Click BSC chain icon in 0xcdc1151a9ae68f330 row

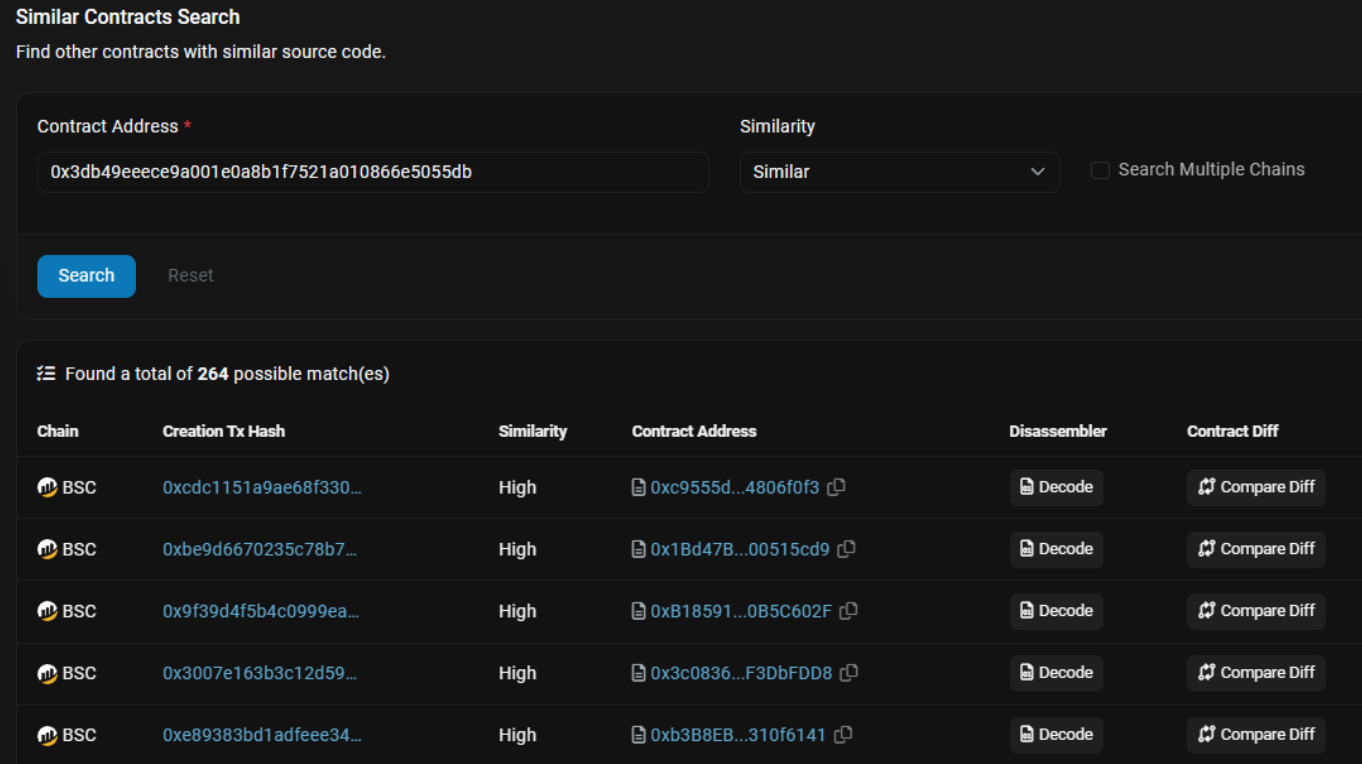point(47,488)
